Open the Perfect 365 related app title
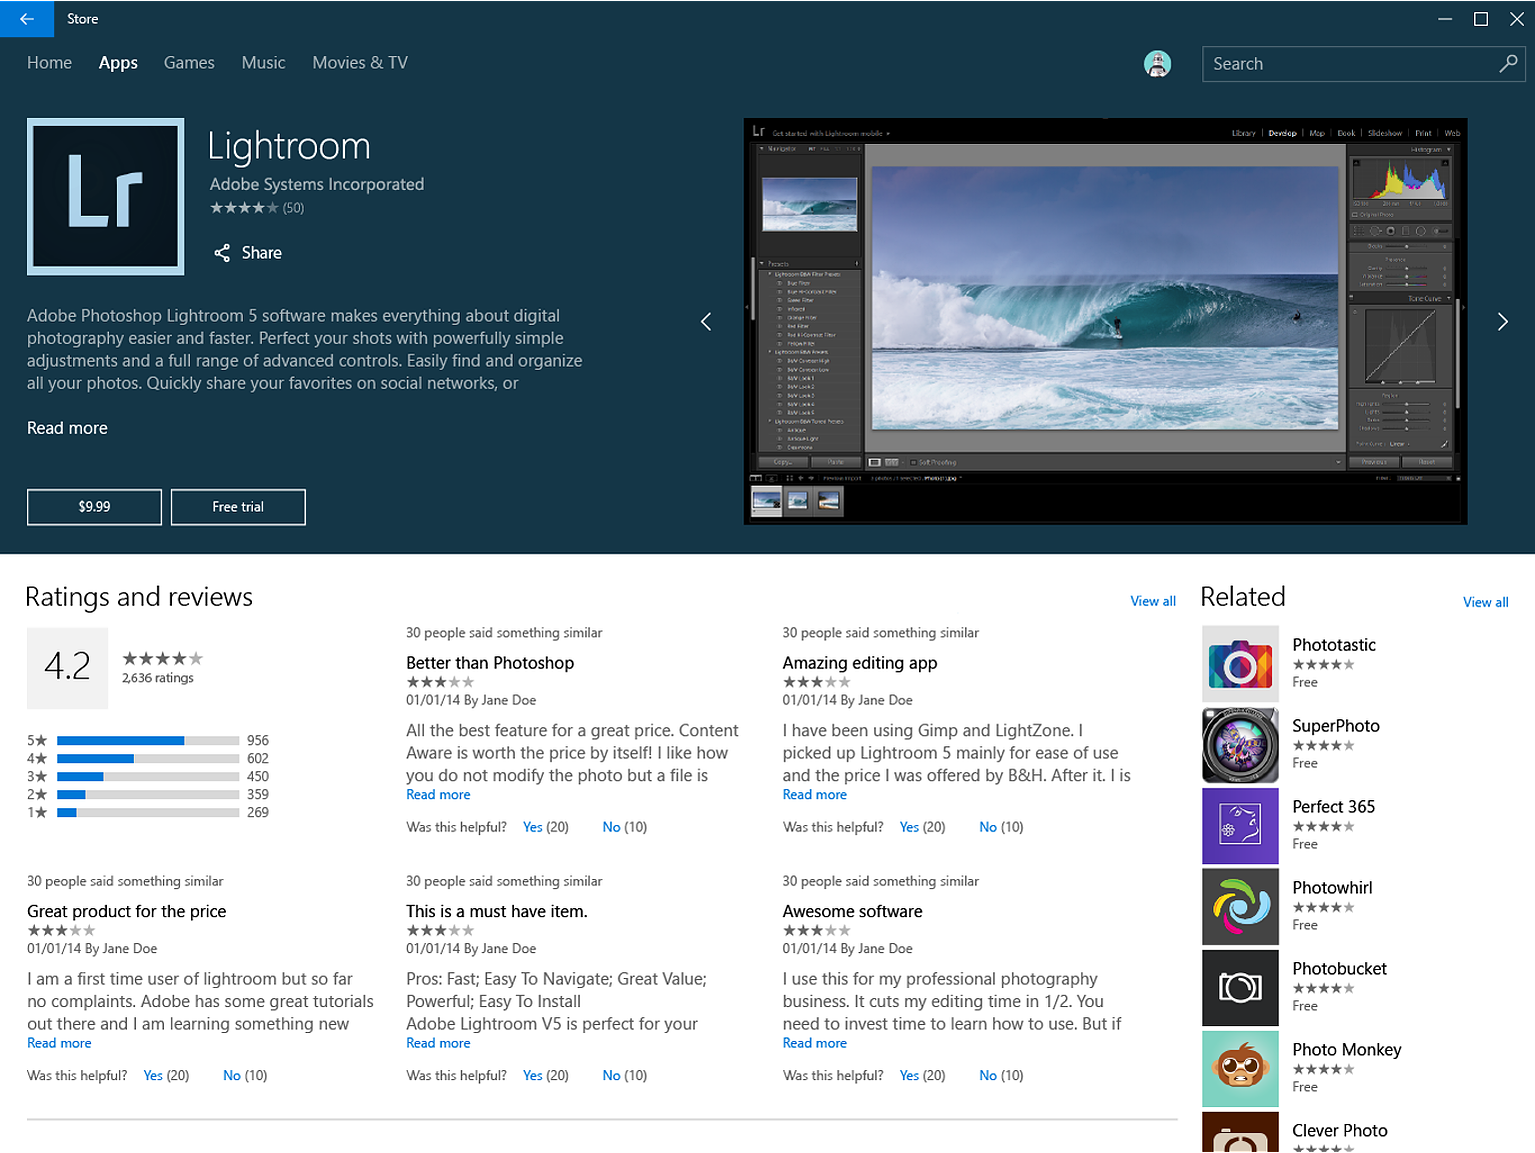 point(1333,807)
